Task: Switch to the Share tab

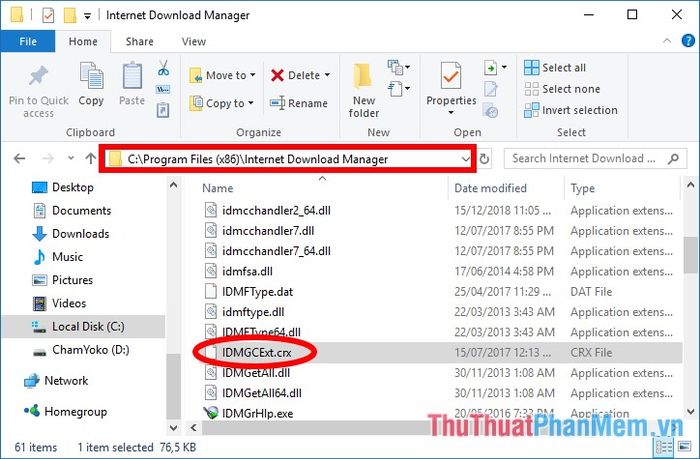Action: coord(140,42)
